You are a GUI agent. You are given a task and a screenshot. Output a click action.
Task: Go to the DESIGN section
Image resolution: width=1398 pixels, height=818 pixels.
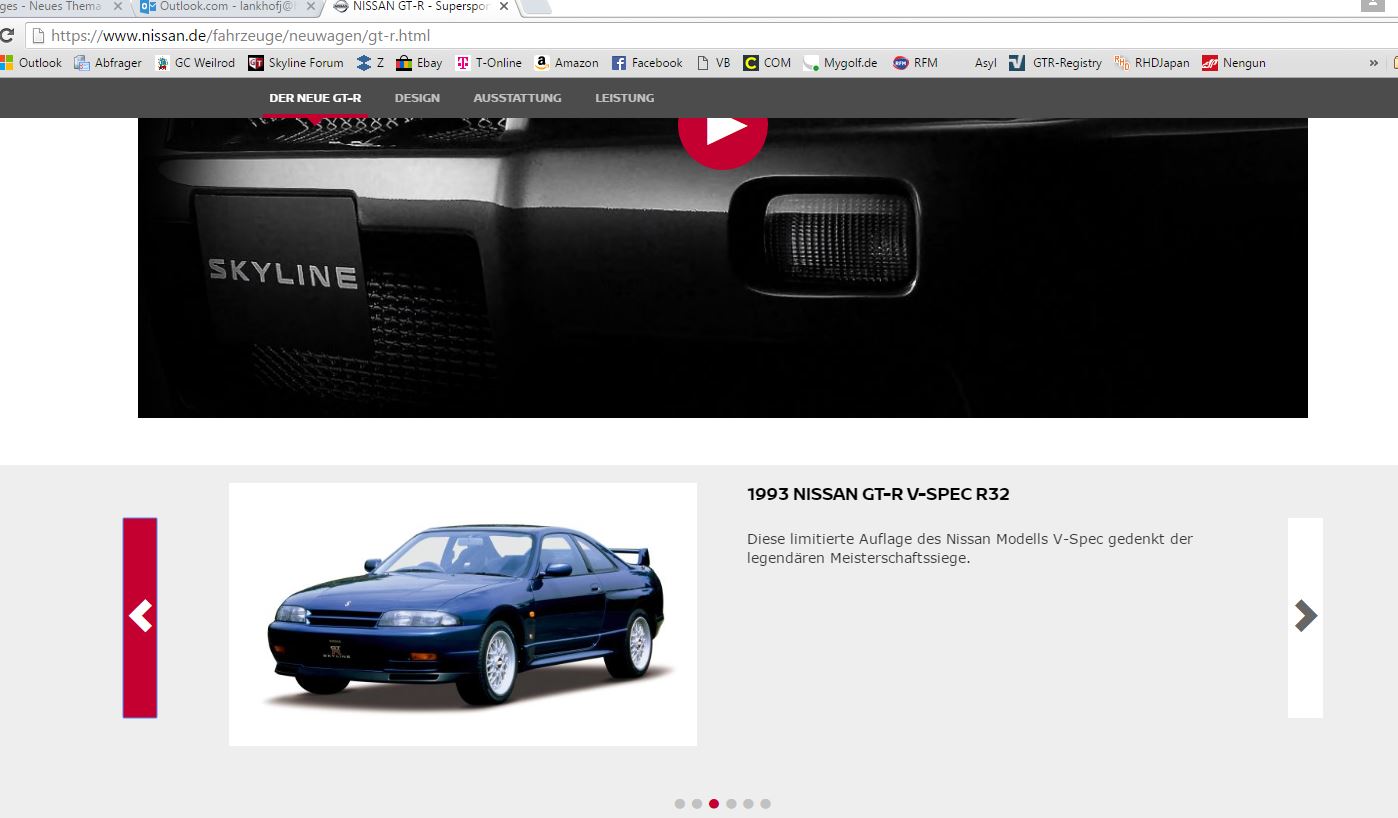[417, 98]
